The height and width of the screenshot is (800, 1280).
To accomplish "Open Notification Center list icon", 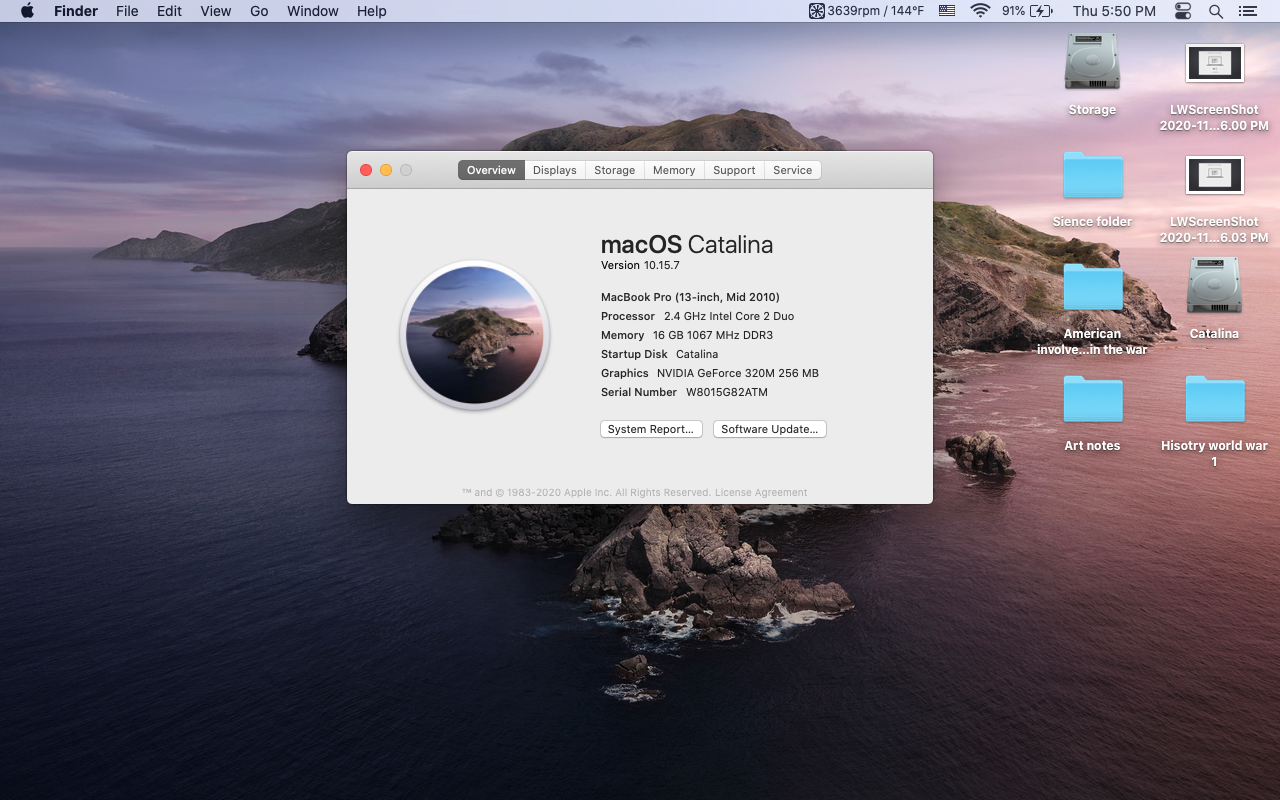I will coord(1247,11).
